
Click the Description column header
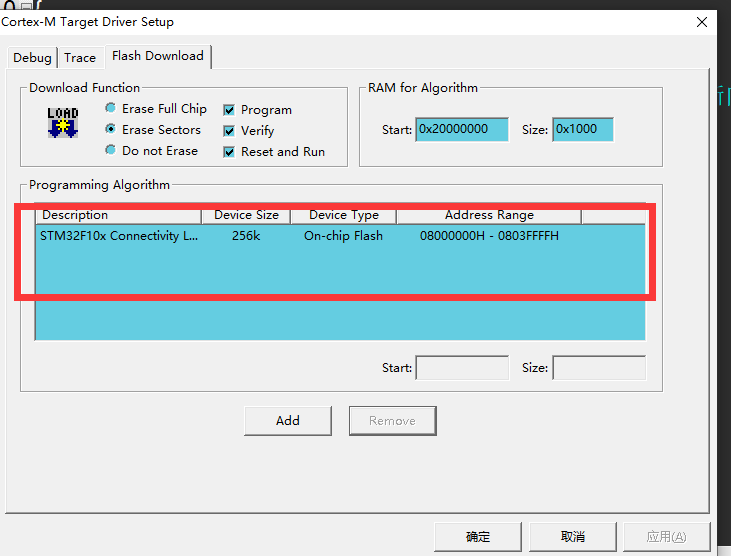pyautogui.click(x=118, y=215)
